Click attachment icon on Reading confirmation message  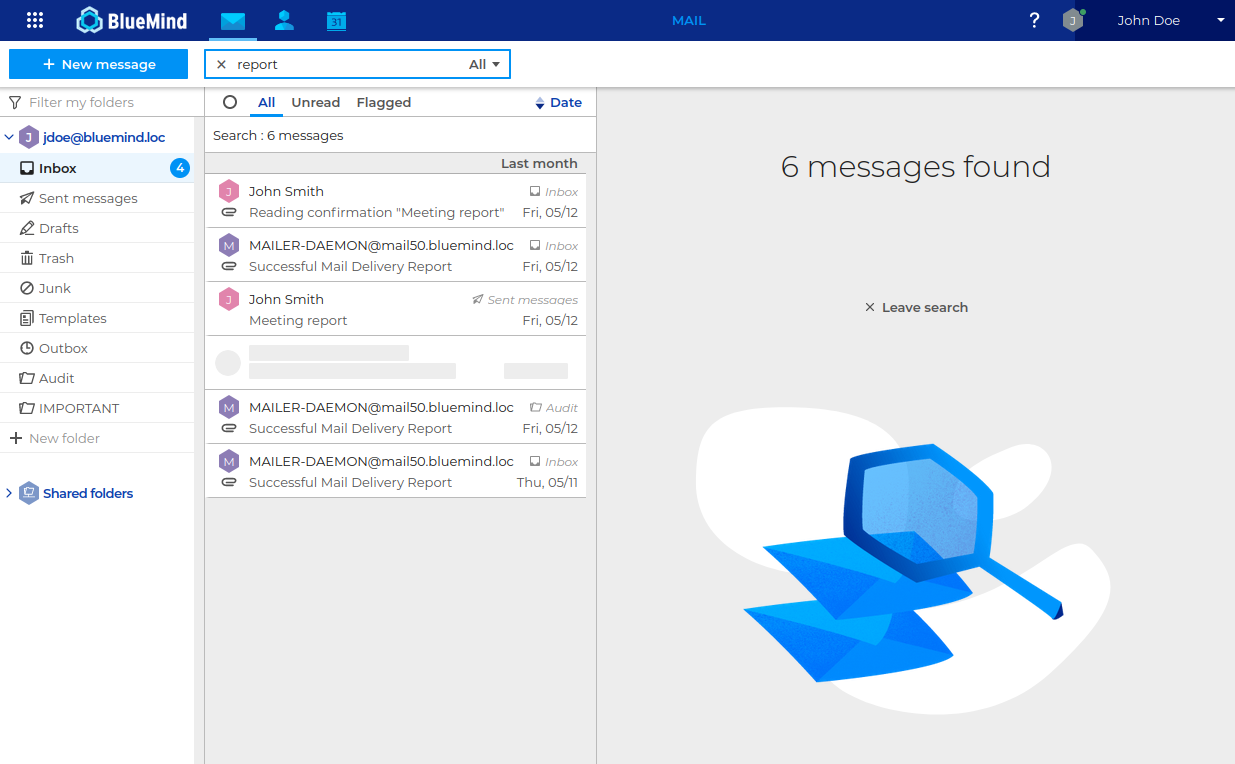229,213
